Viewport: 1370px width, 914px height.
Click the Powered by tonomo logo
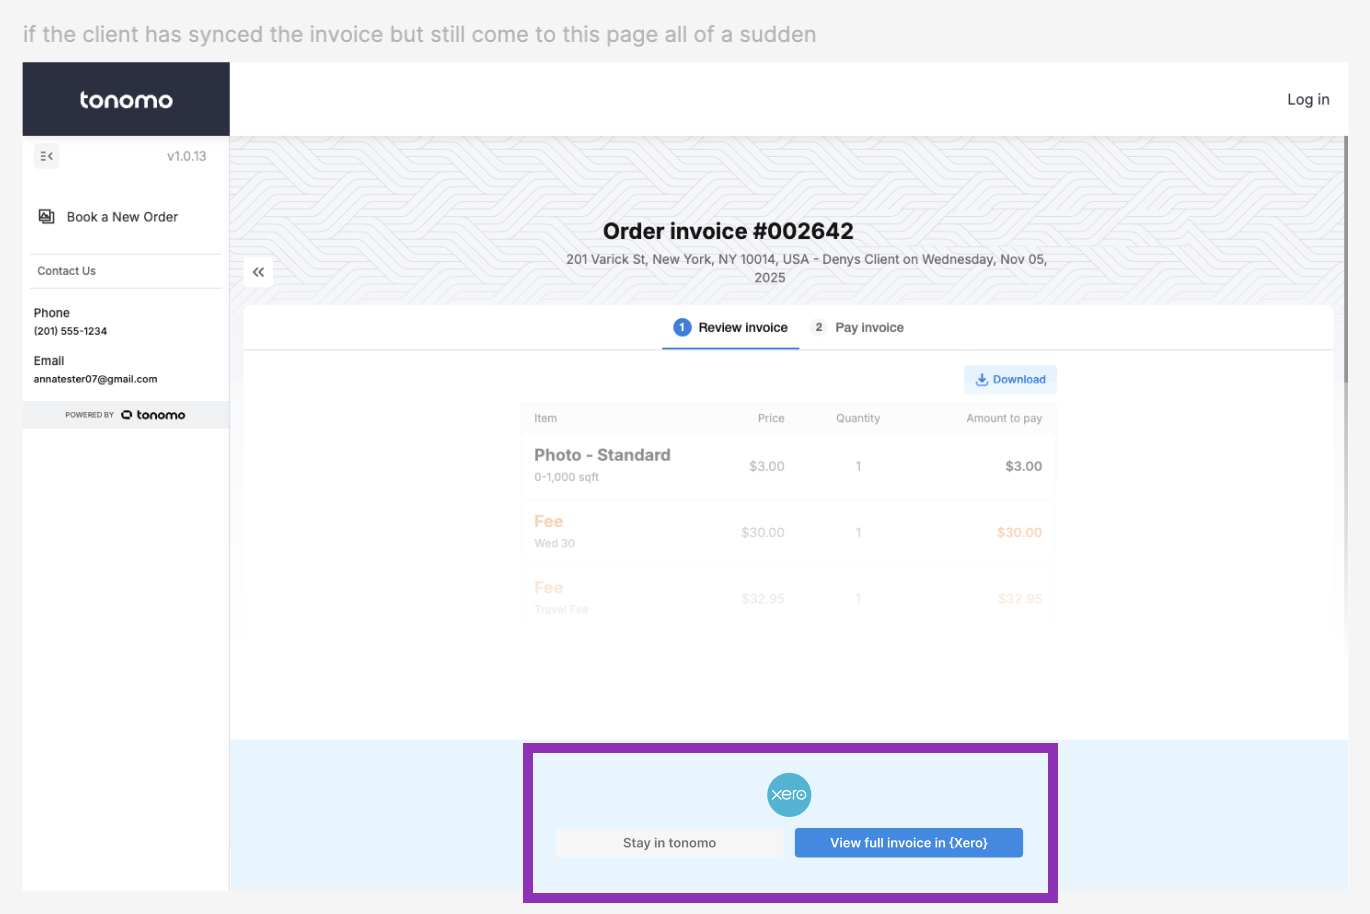tap(153, 415)
